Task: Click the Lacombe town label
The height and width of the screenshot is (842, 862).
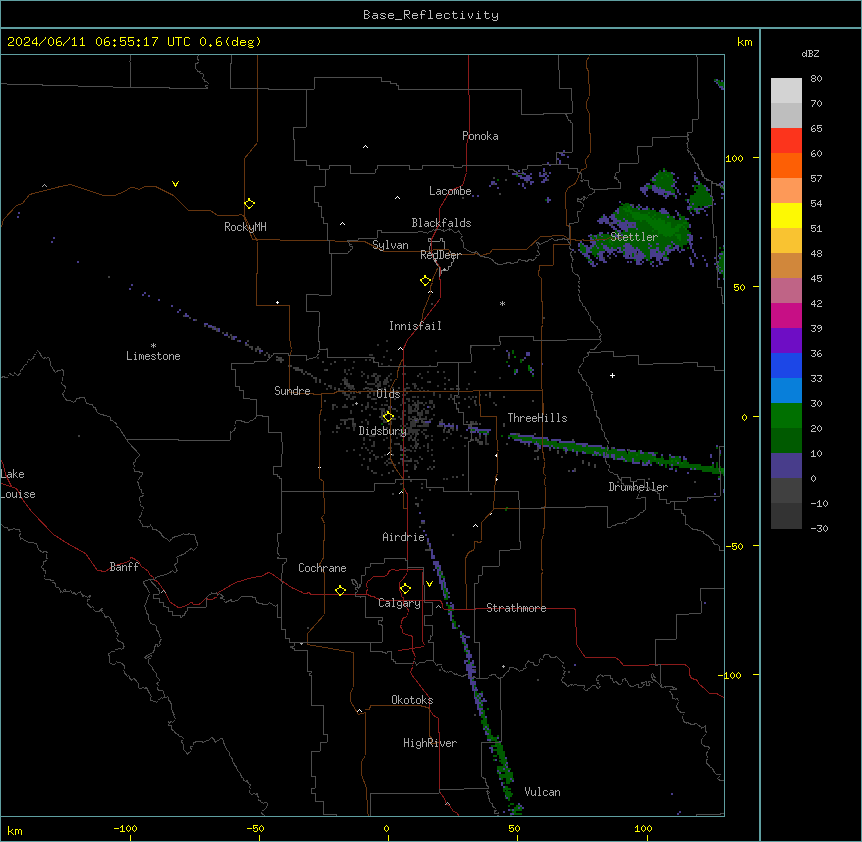Action: coord(450,191)
